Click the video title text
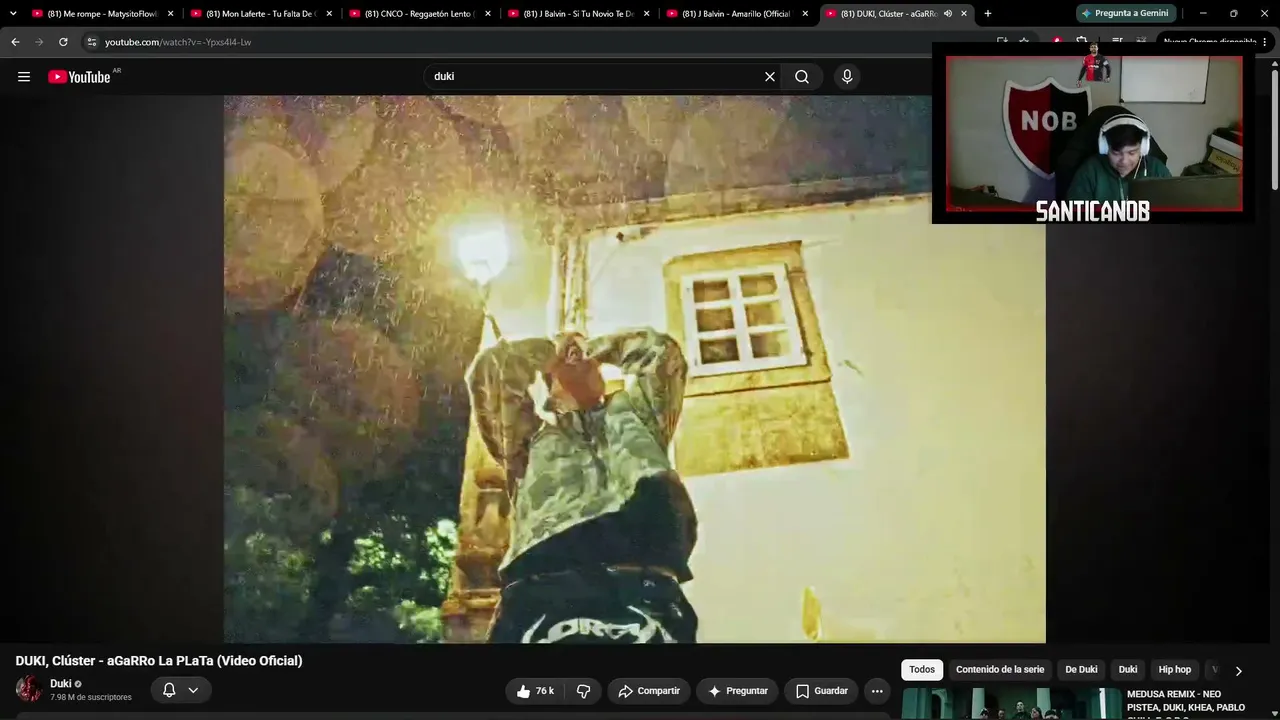 click(159, 661)
